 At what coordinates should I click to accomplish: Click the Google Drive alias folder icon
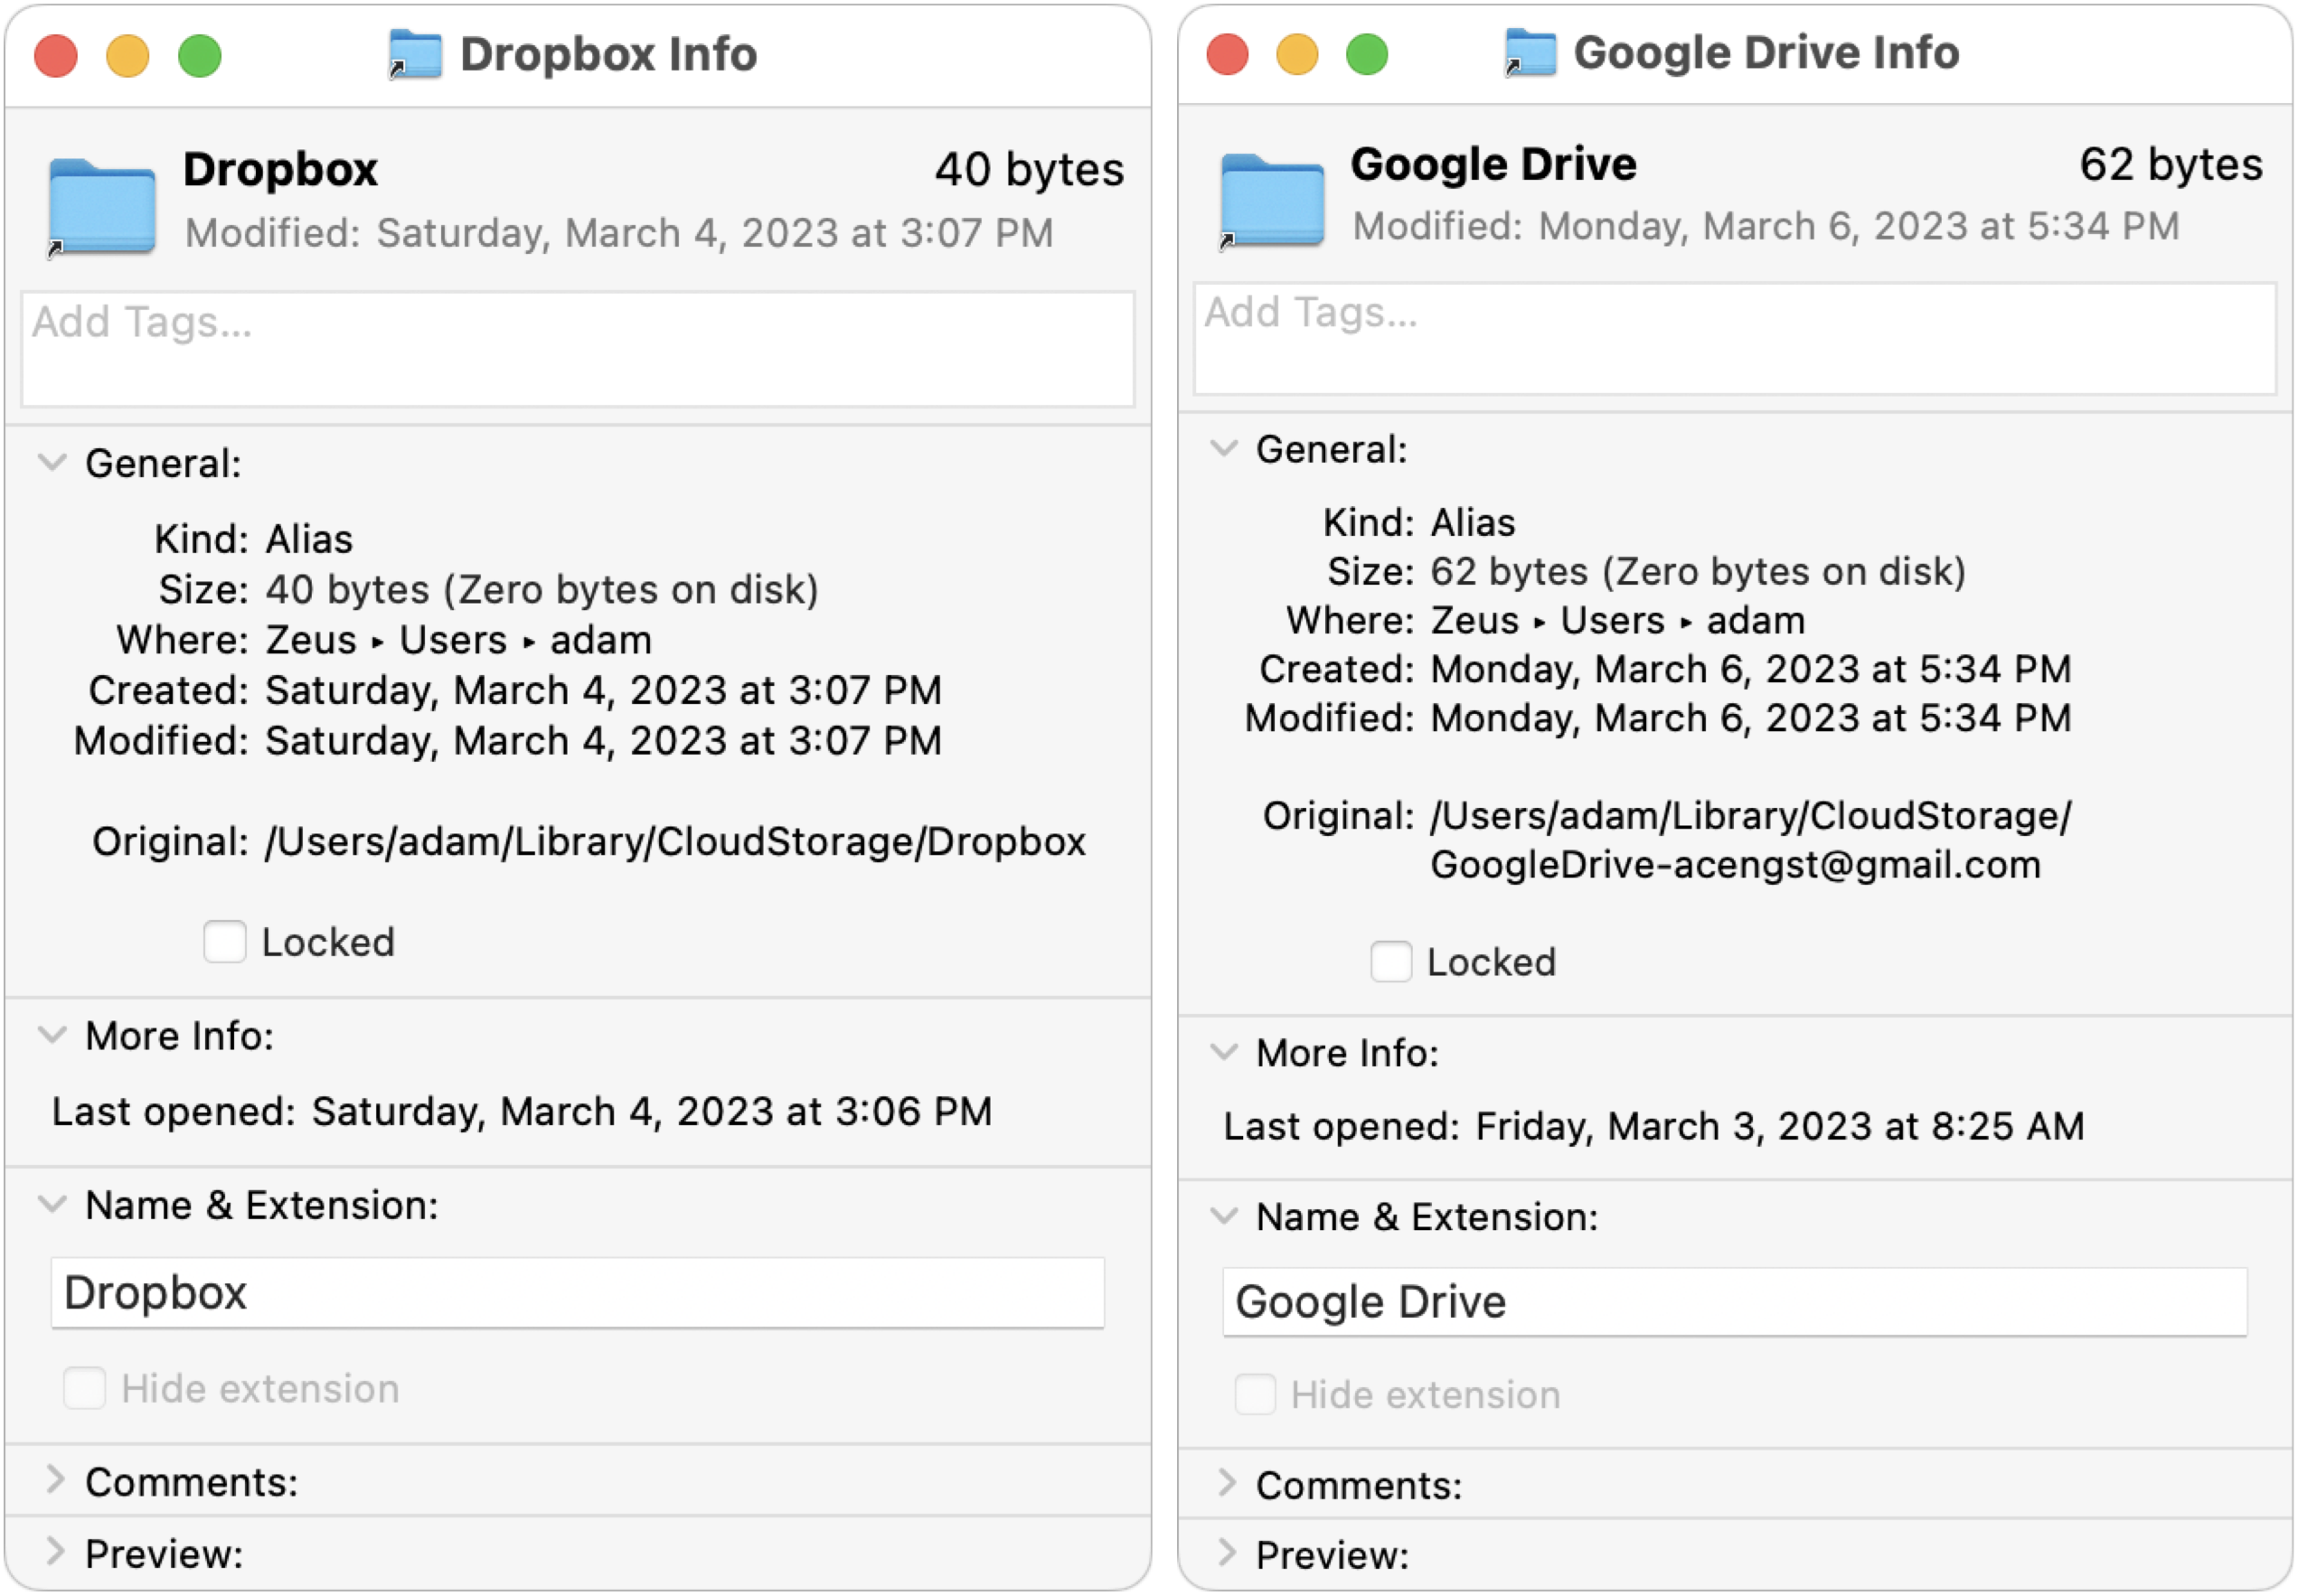click(x=1272, y=200)
